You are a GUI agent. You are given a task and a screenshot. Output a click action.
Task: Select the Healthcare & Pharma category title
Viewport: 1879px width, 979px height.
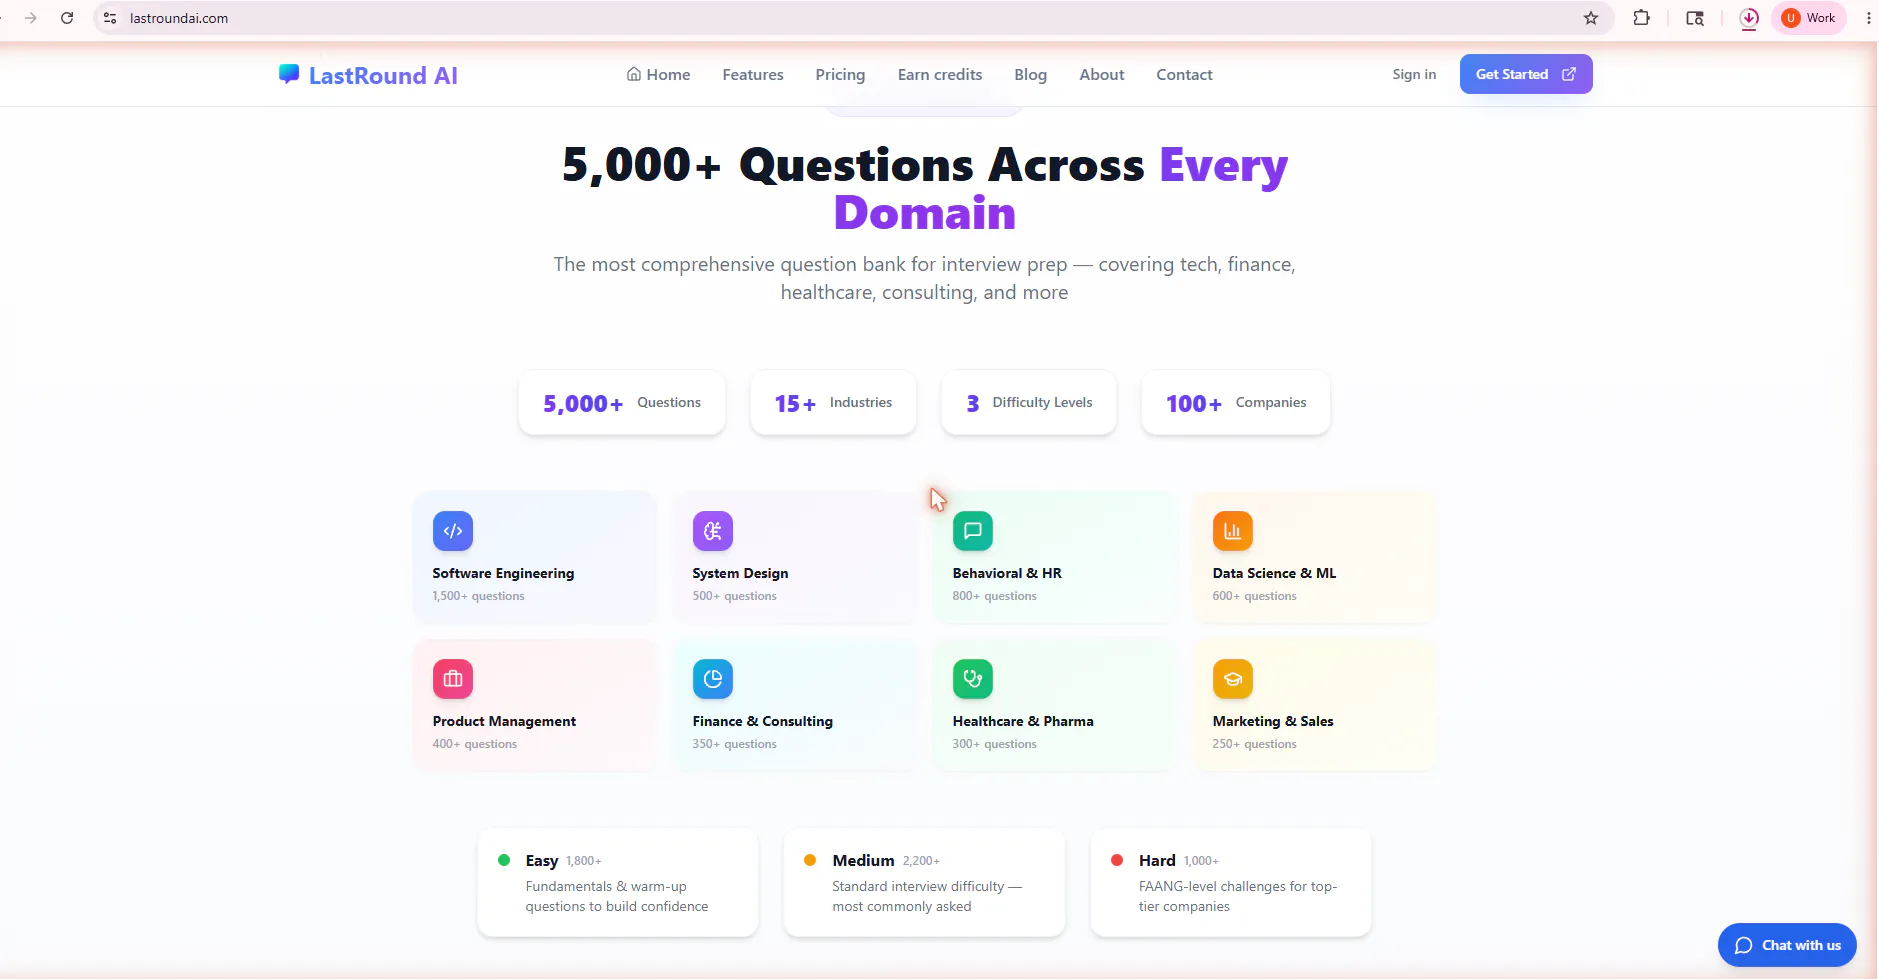pyautogui.click(x=1023, y=721)
